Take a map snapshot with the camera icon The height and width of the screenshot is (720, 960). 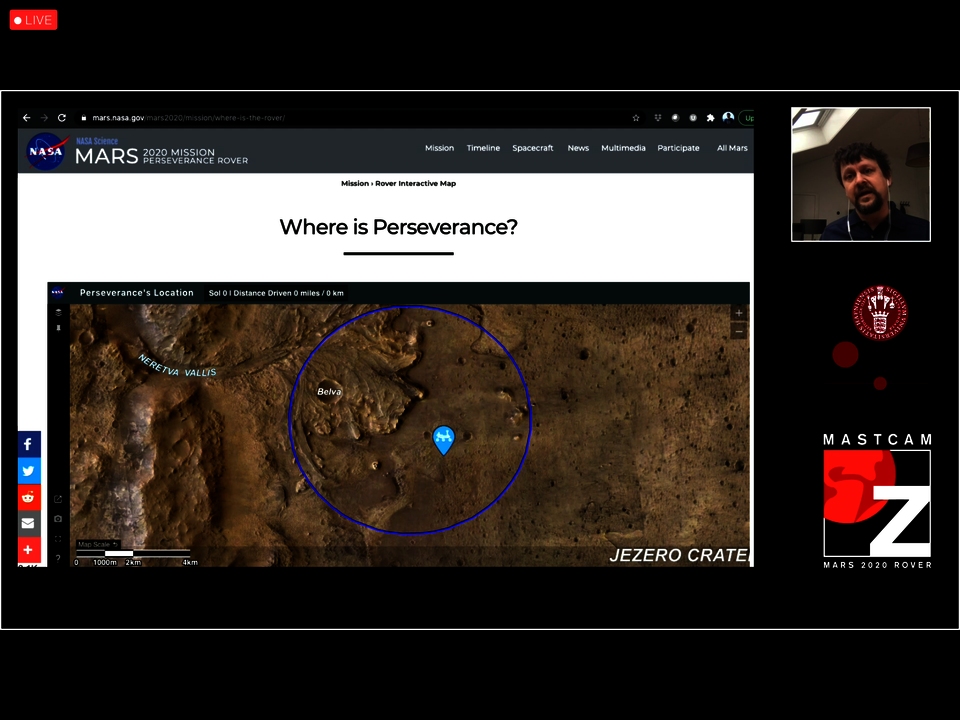click(58, 519)
